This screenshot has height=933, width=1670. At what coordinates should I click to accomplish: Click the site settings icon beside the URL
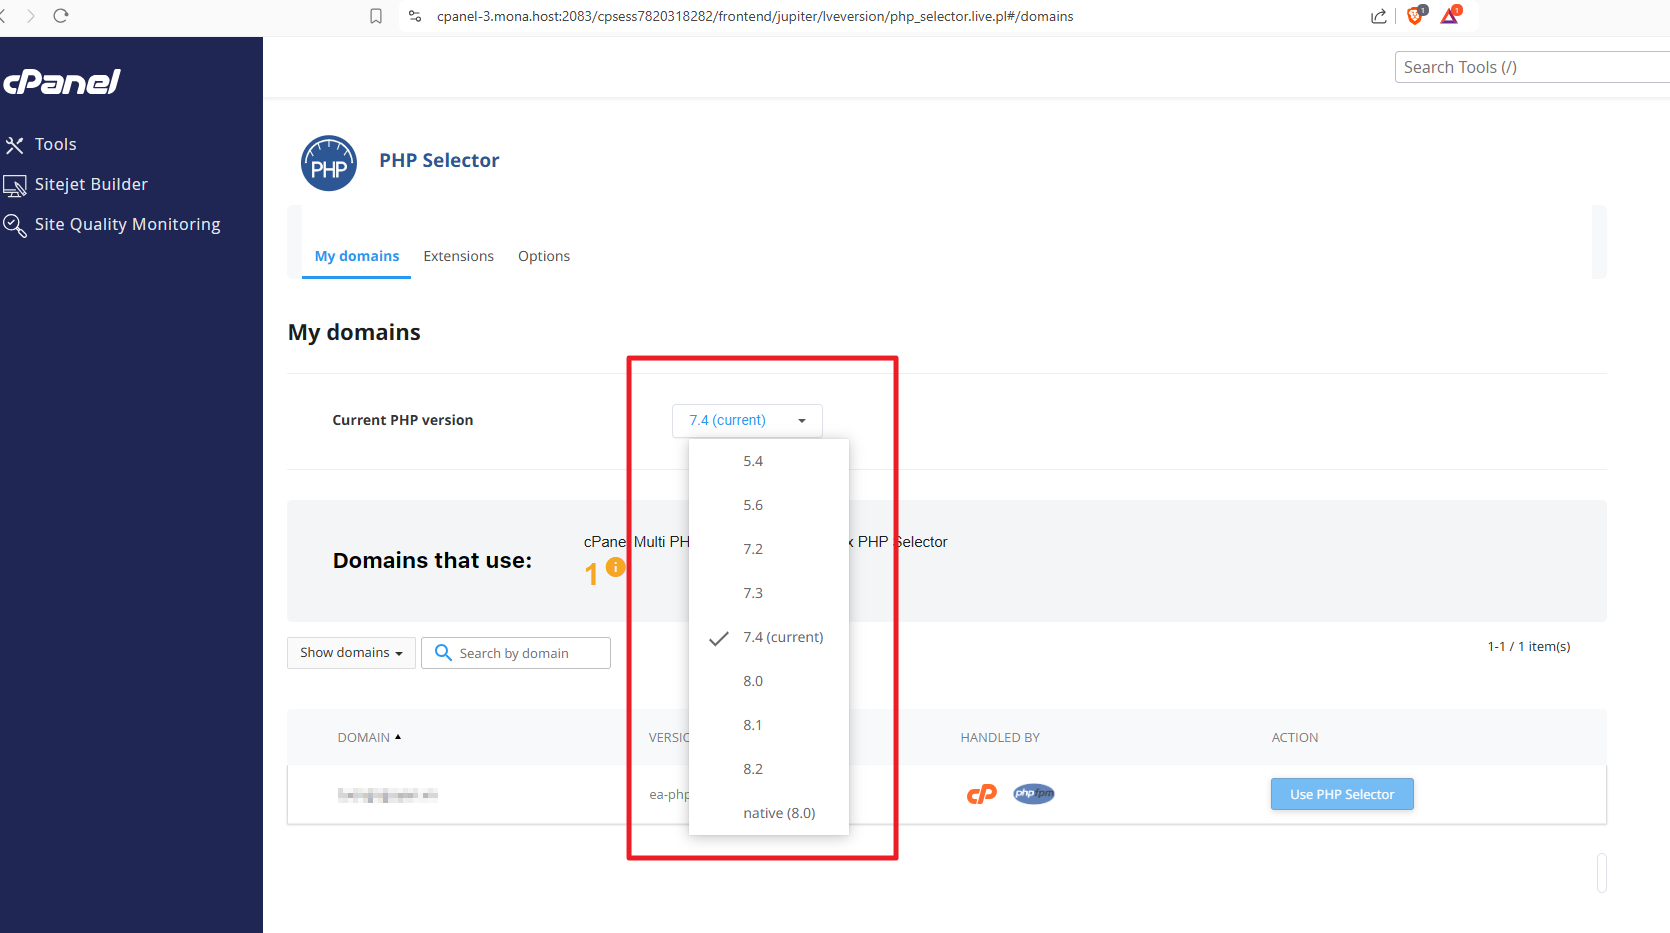point(415,16)
